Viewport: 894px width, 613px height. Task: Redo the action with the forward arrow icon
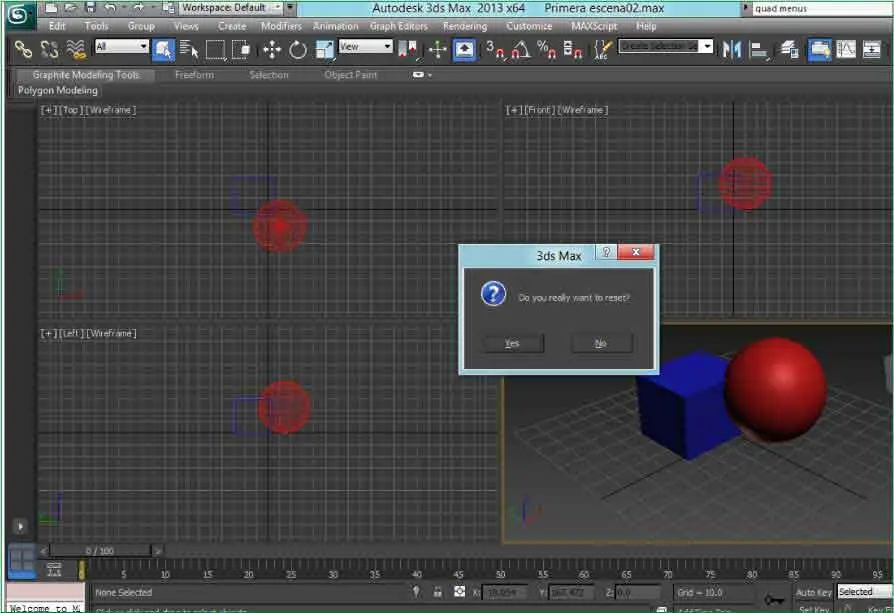[138, 8]
